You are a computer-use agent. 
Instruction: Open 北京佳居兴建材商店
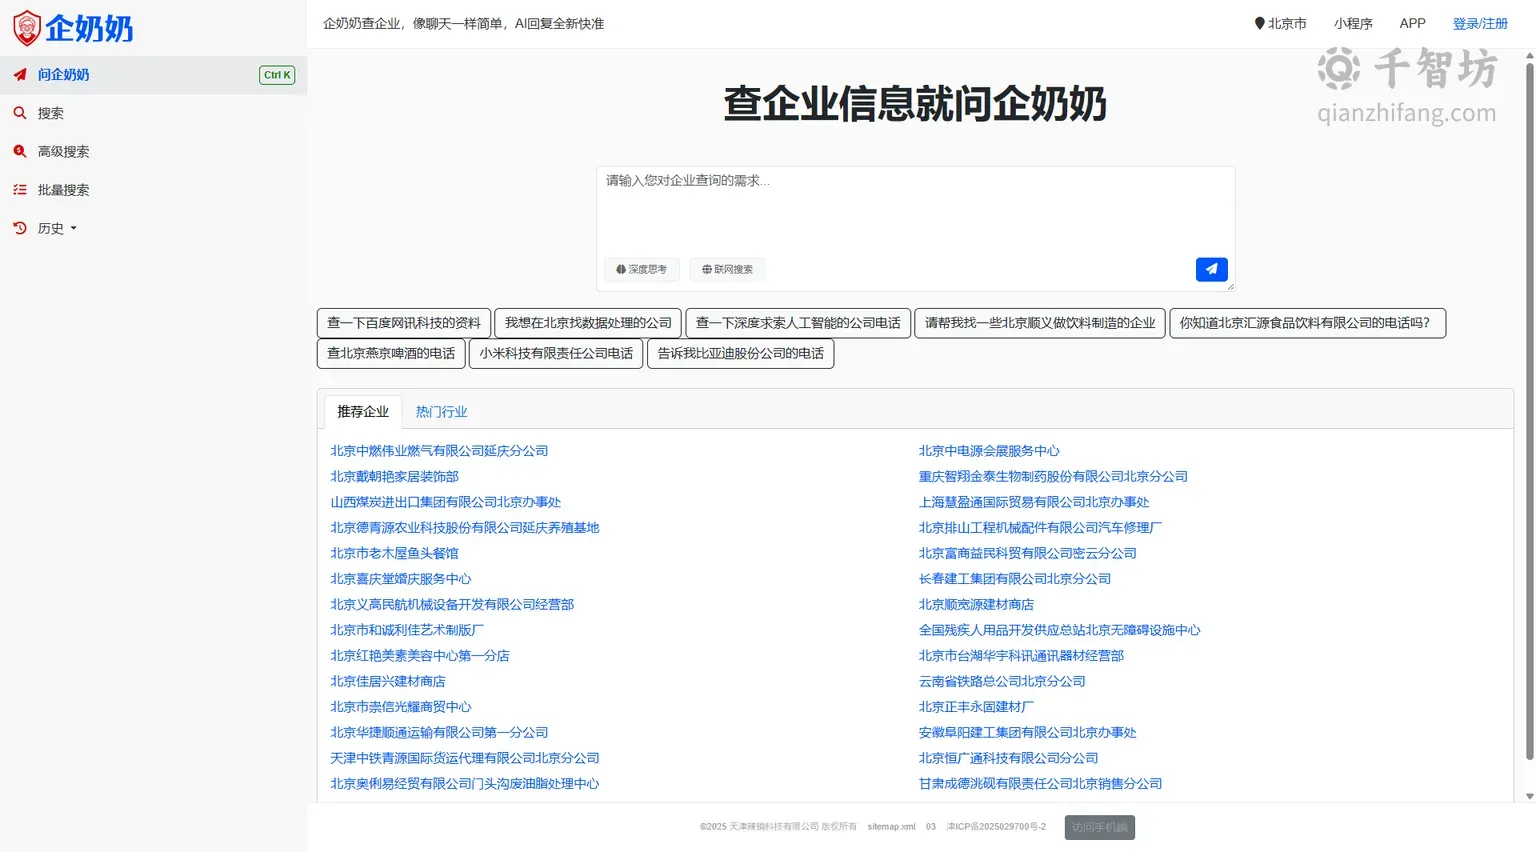[388, 682]
